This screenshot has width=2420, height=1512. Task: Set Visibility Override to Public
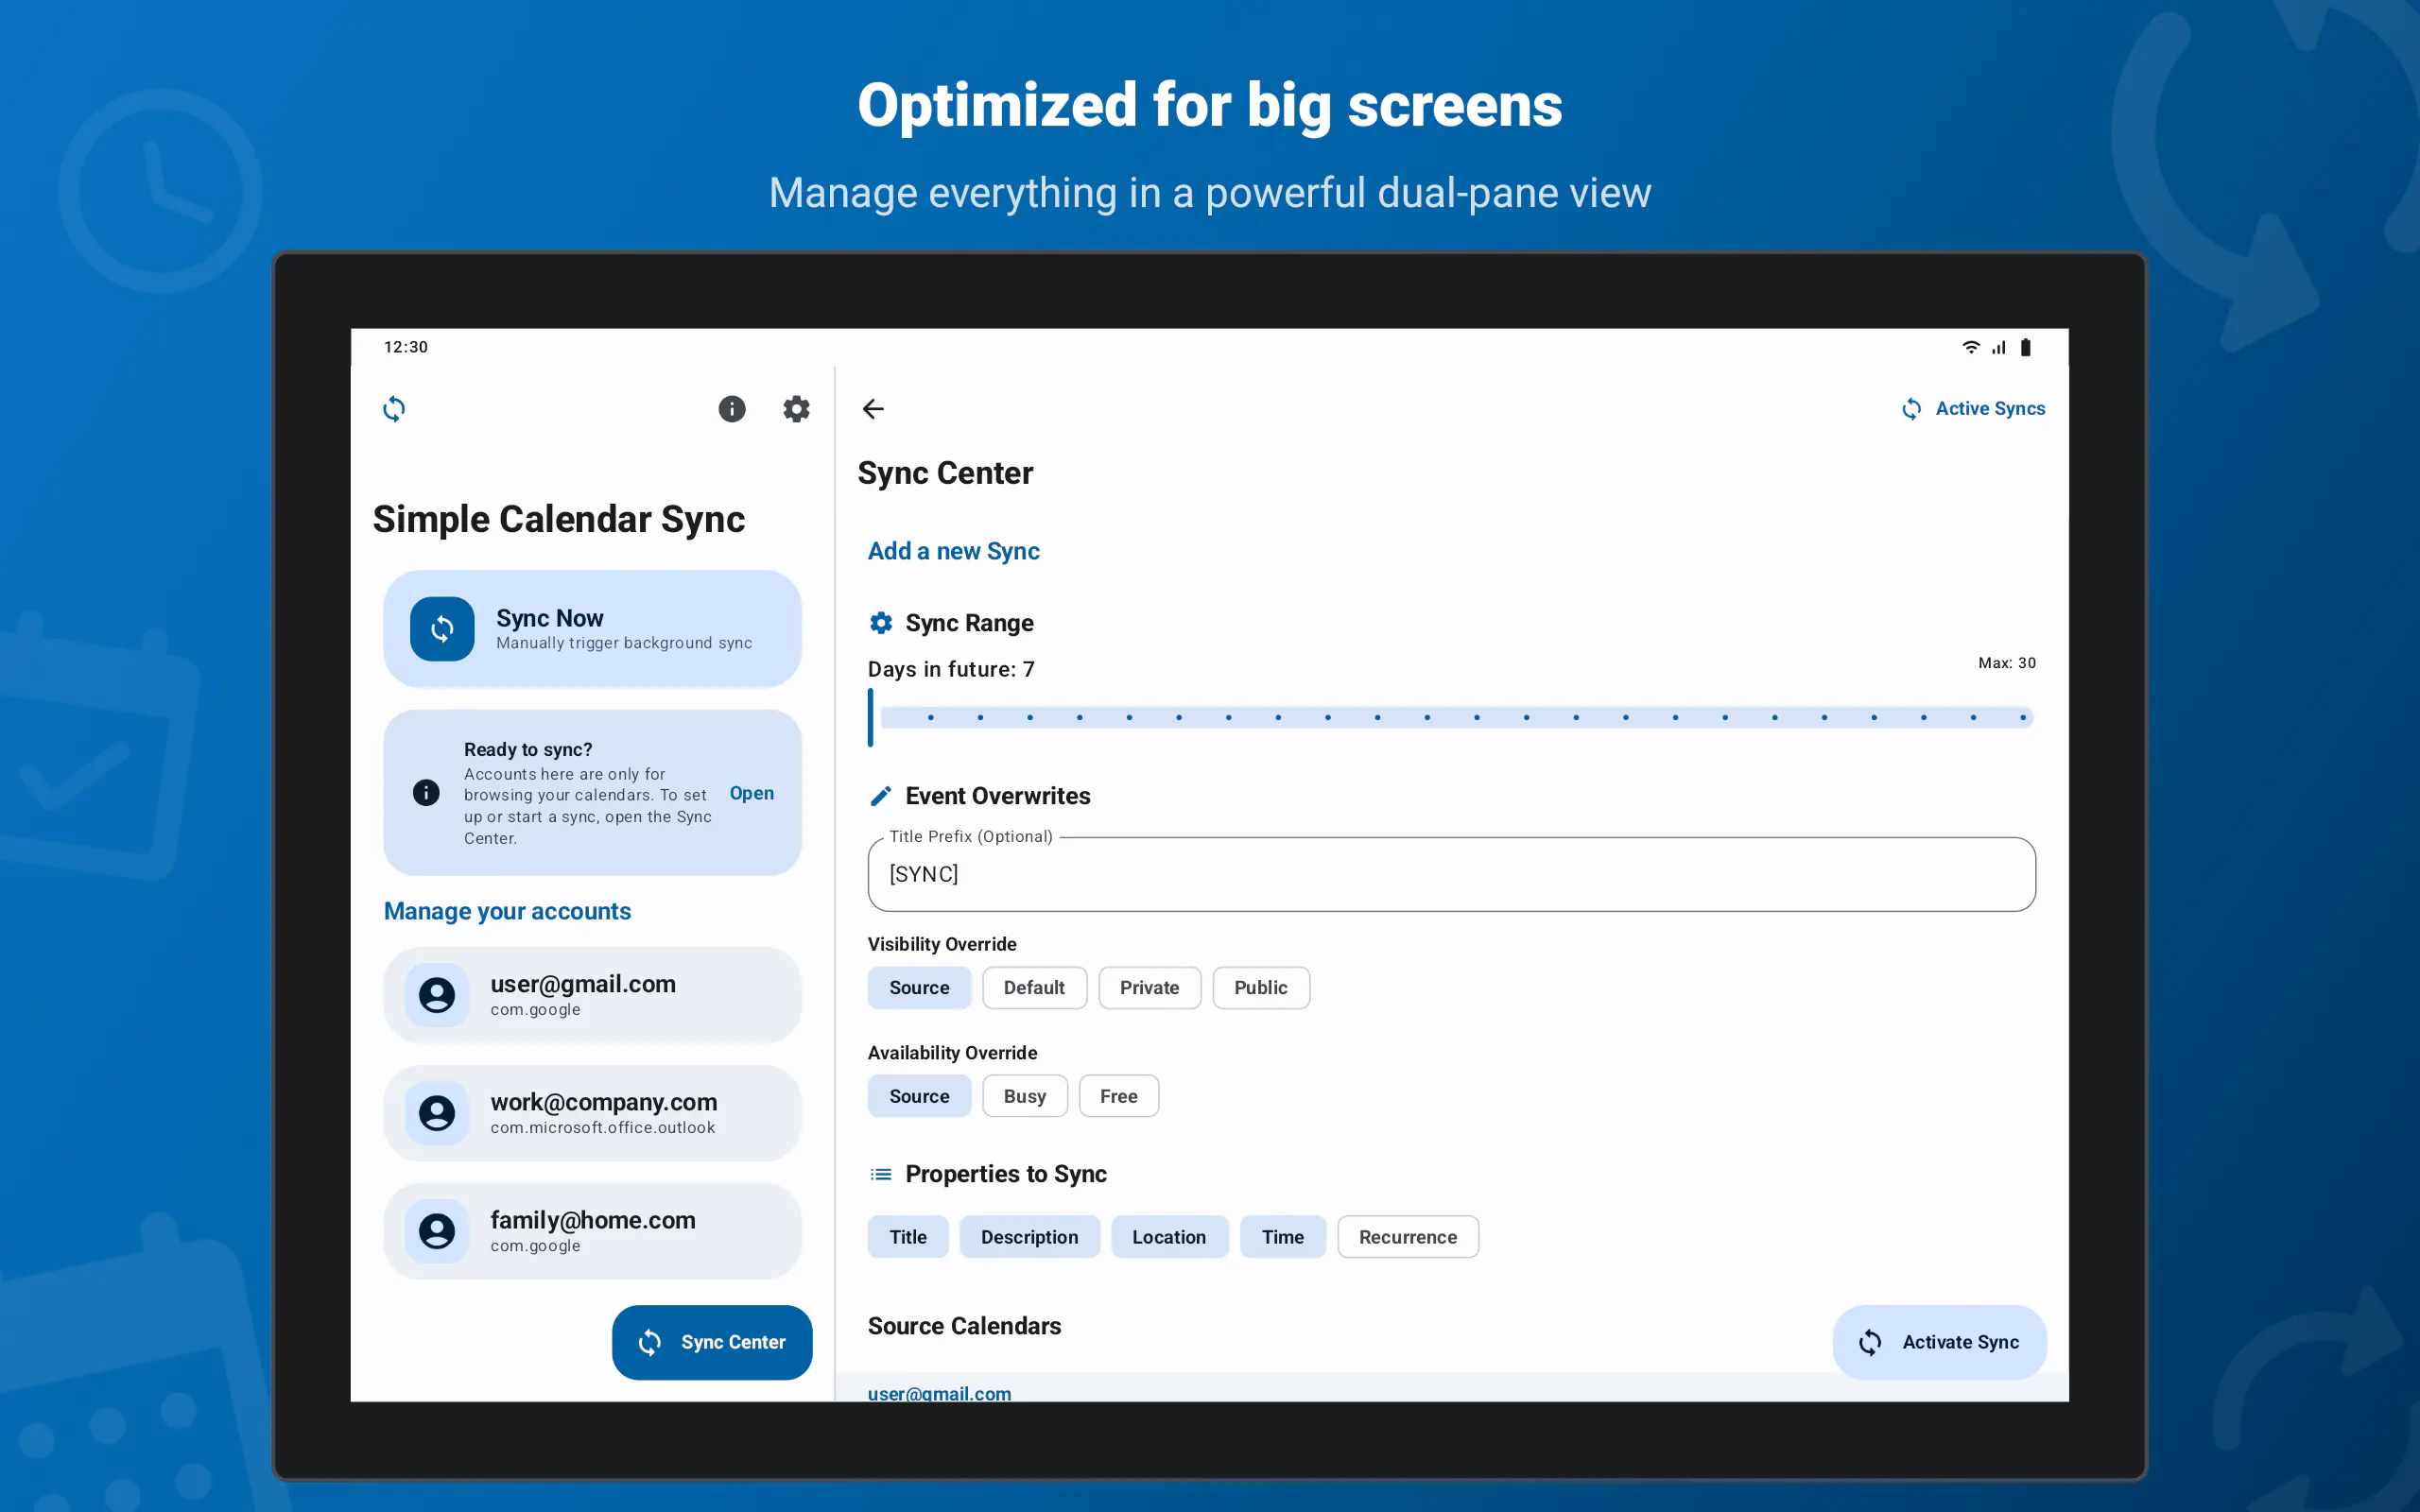1260,988
